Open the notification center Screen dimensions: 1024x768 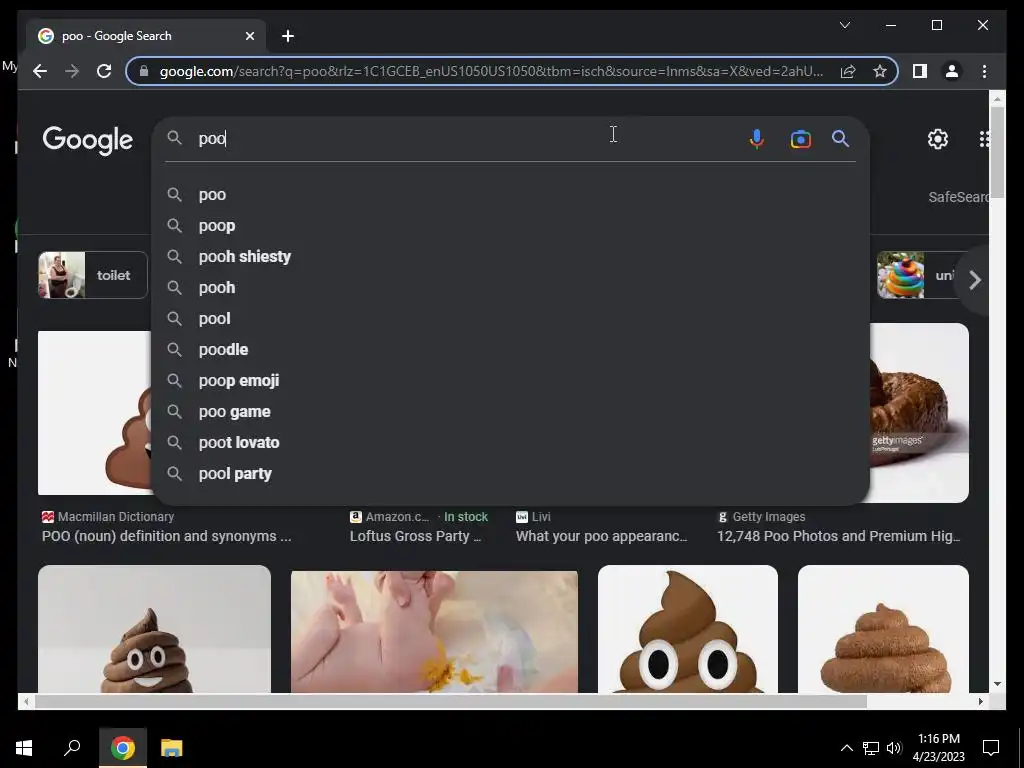pos(991,748)
